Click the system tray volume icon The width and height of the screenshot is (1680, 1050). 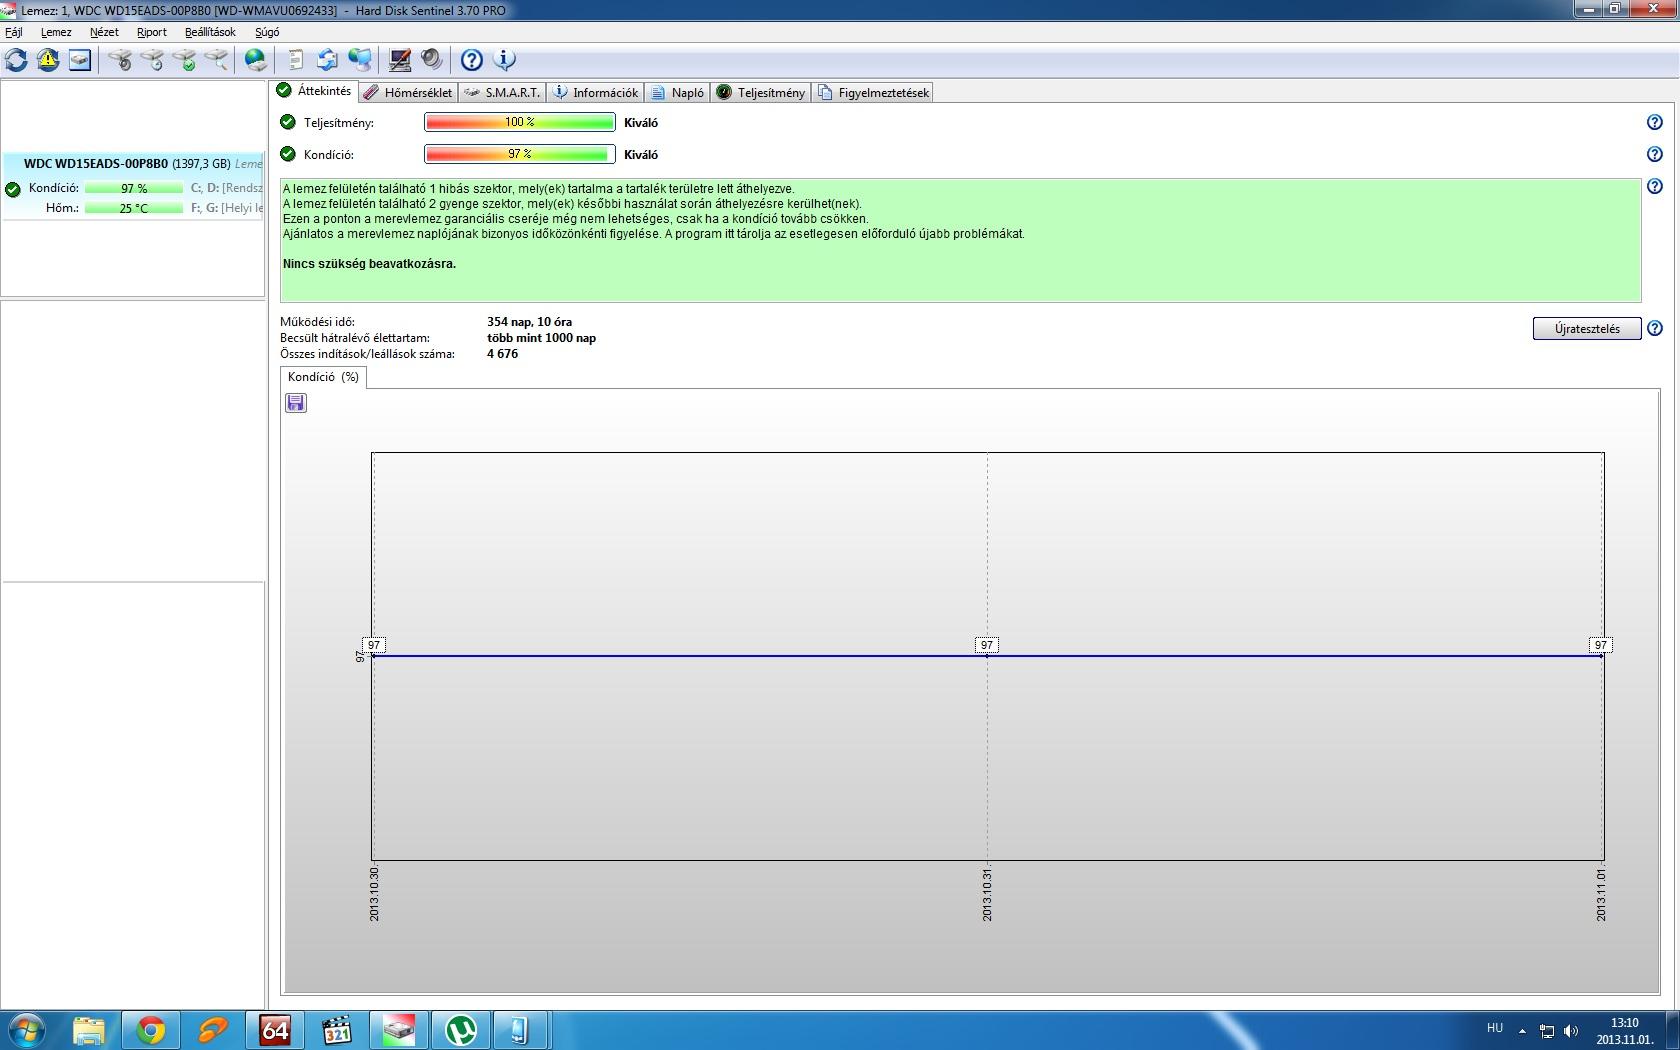tap(1571, 1030)
